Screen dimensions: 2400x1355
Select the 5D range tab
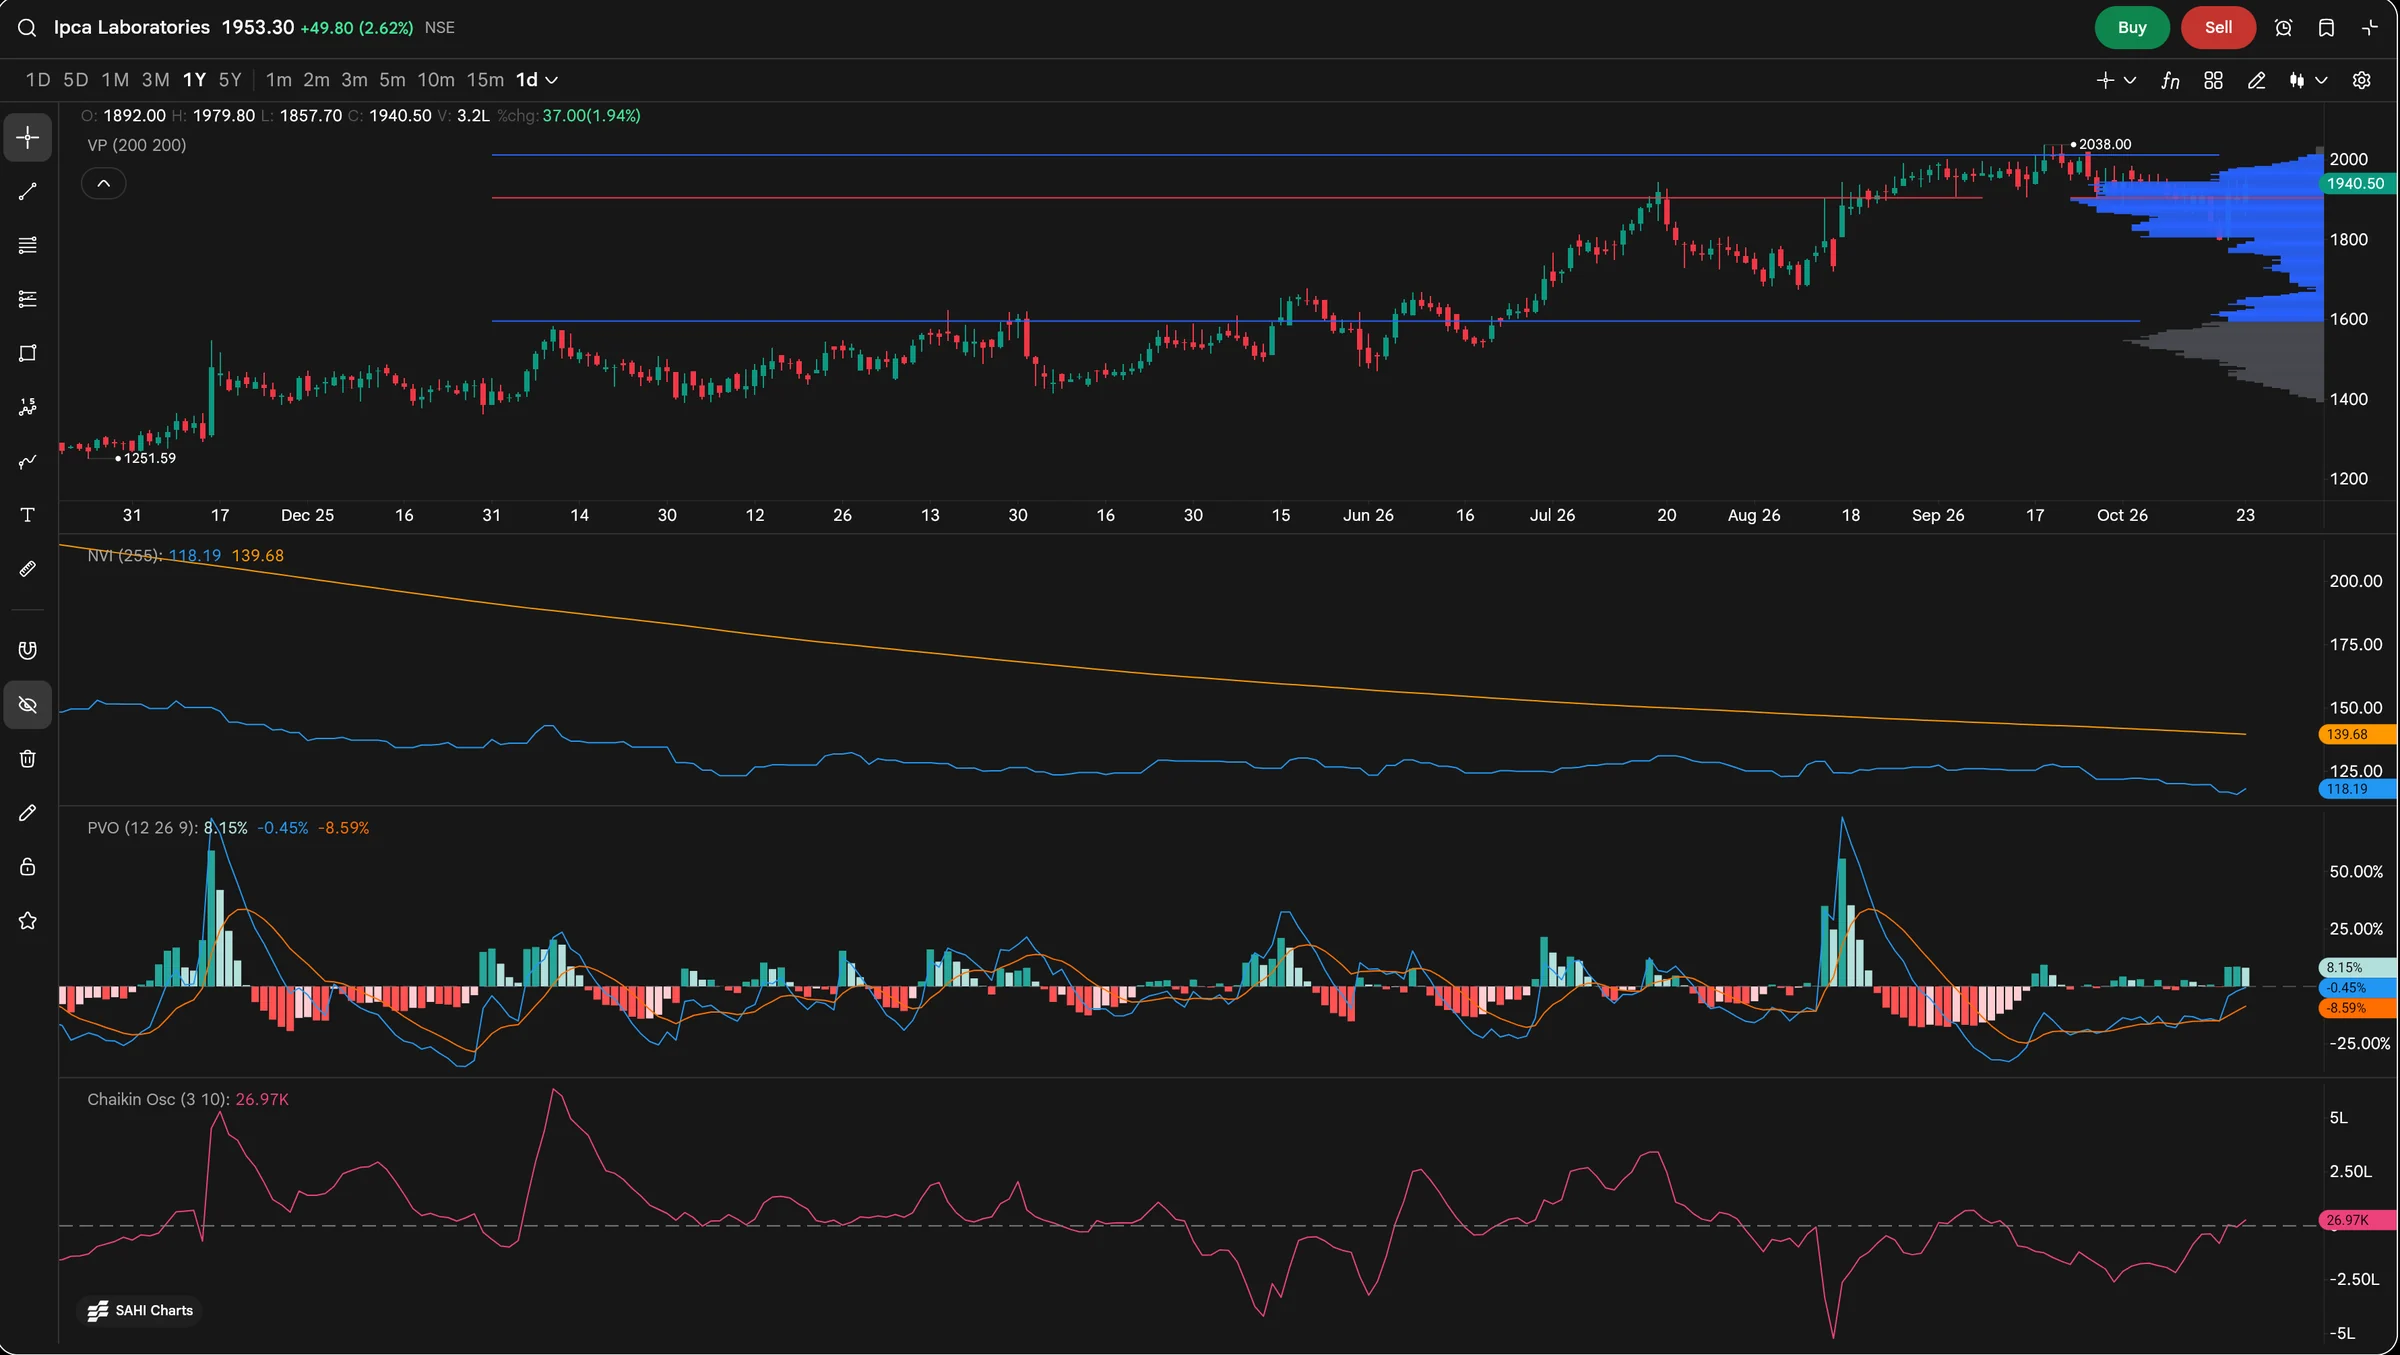tap(76, 80)
